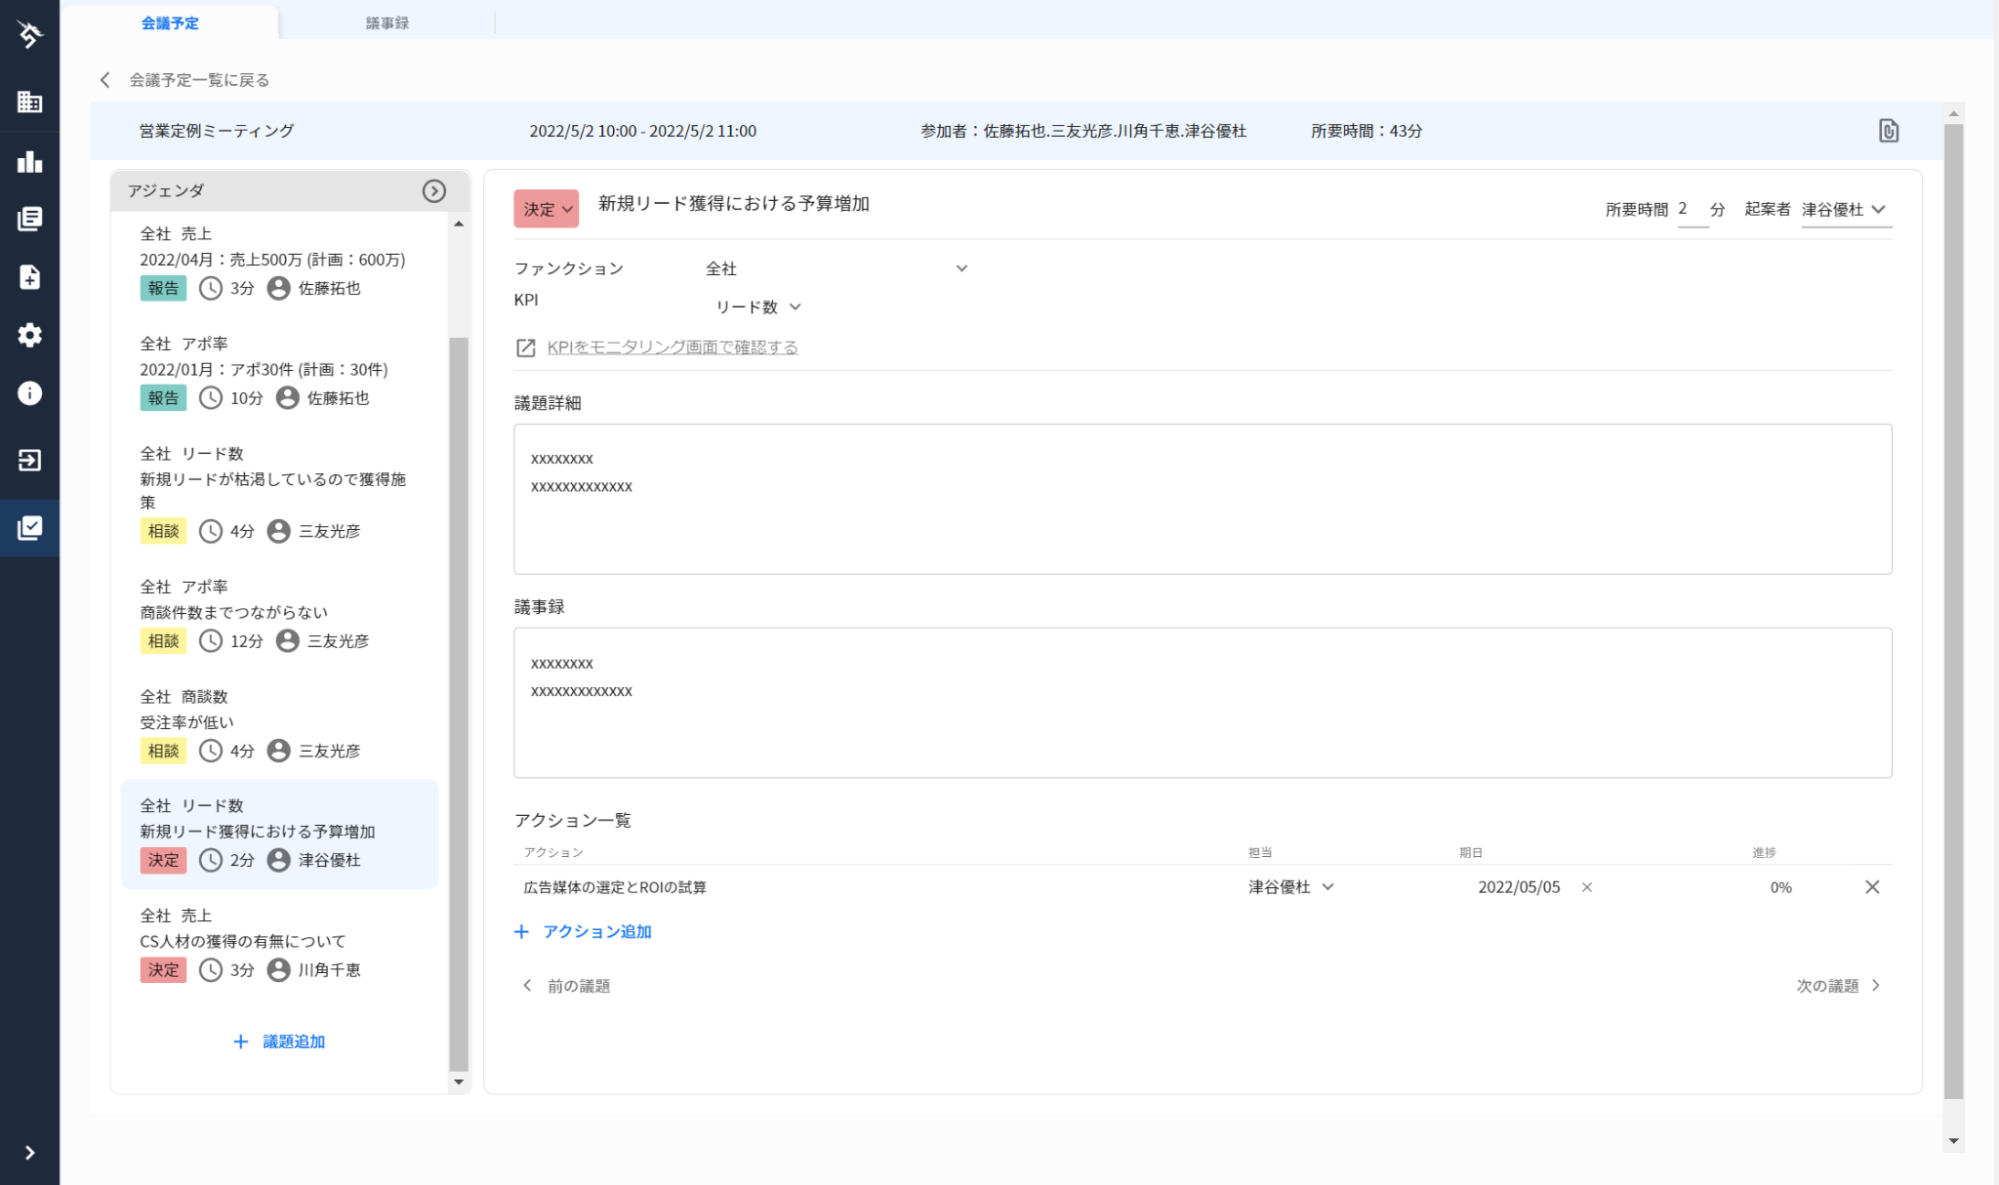Viewport: 1999px width, 1185px height.
Task: Select the 会議予定 tab
Action: 172,22
